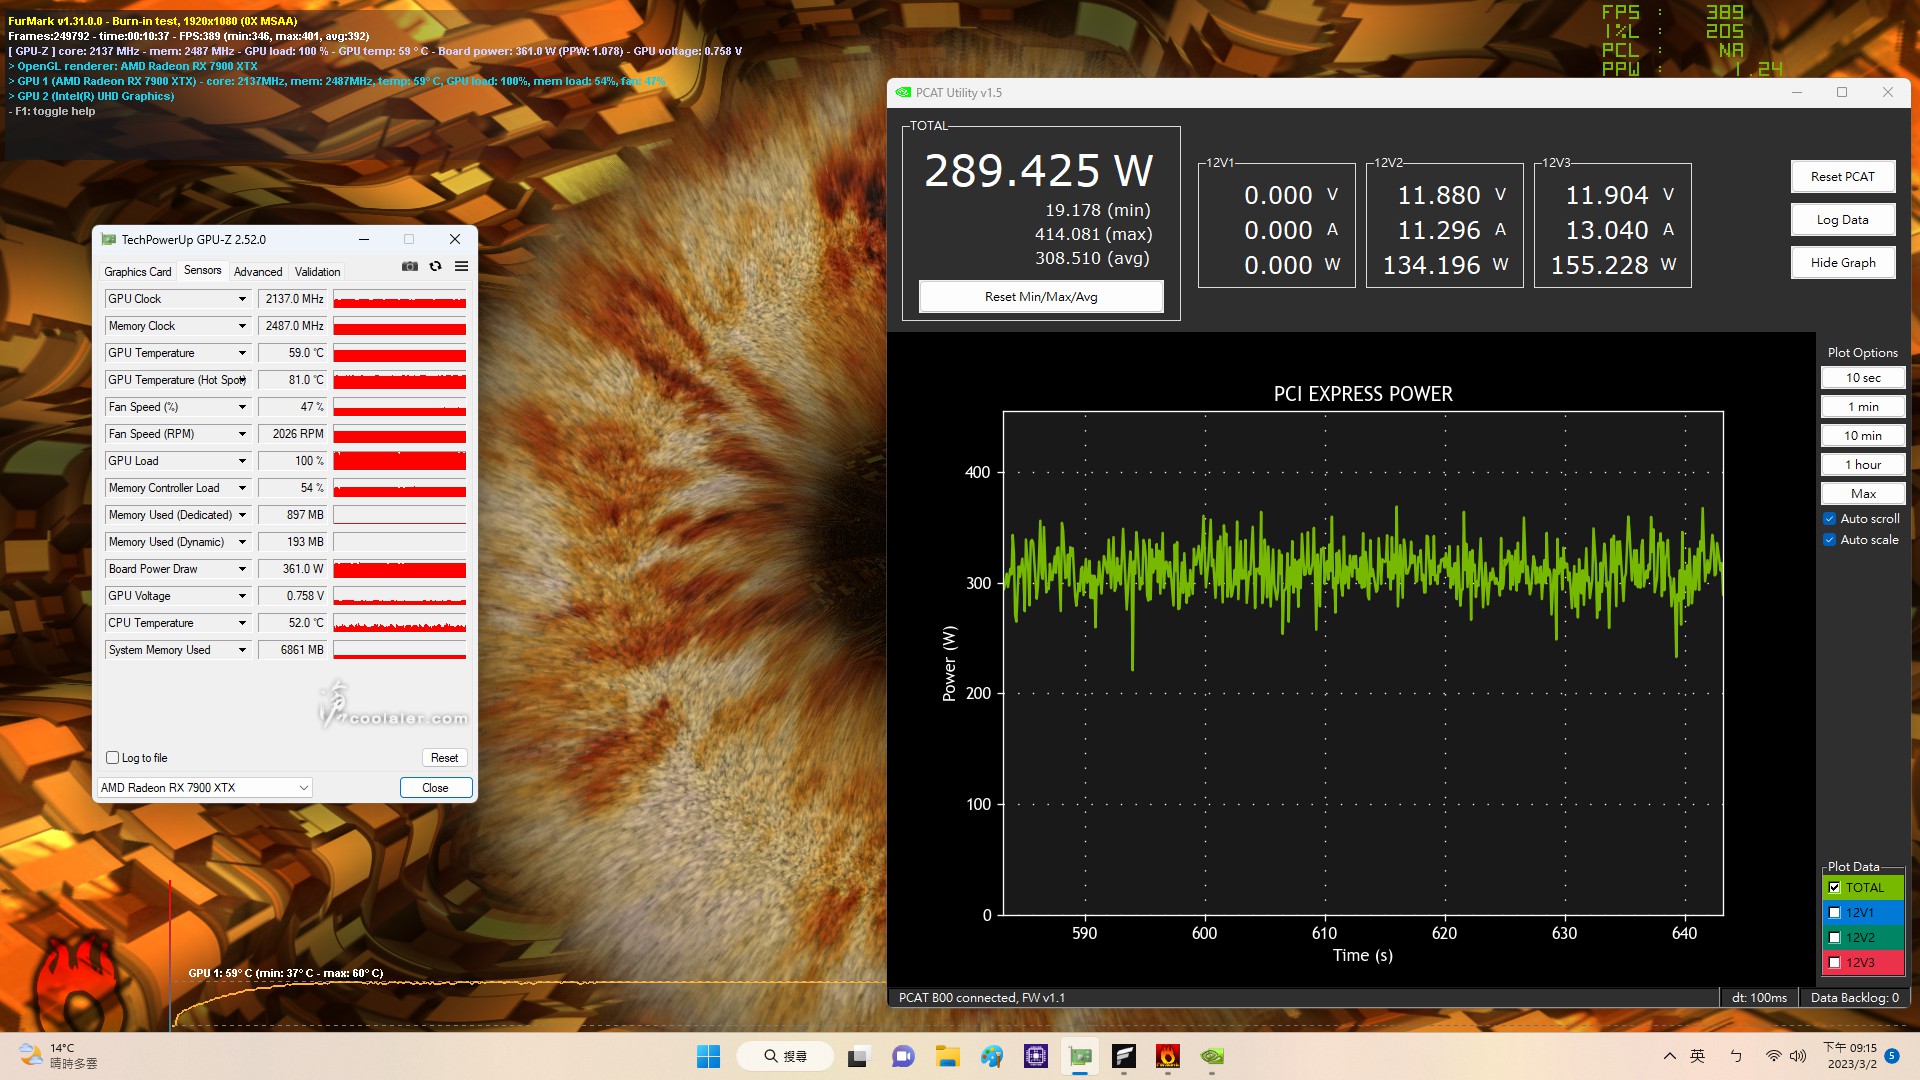Switch to the NVIDIA PCAT taskbar icon
The image size is (1920, 1080).
(1212, 1056)
